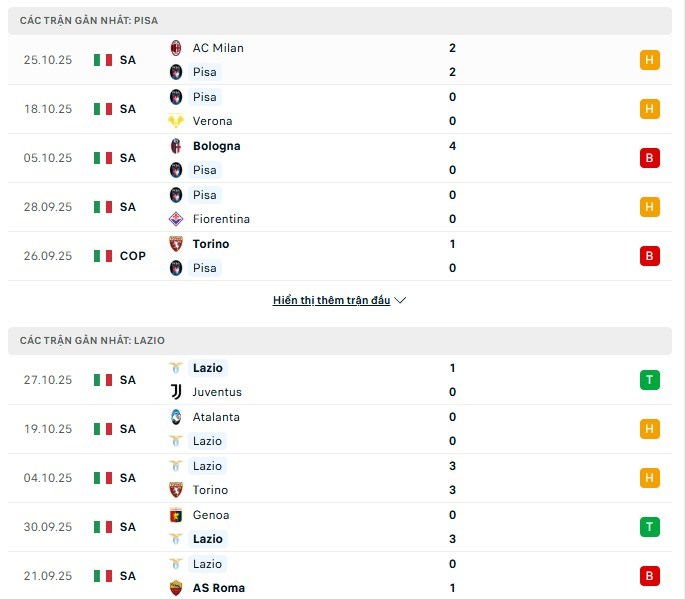Select the 'Các trận gần nhất: Pisa' header

(x=88, y=20)
